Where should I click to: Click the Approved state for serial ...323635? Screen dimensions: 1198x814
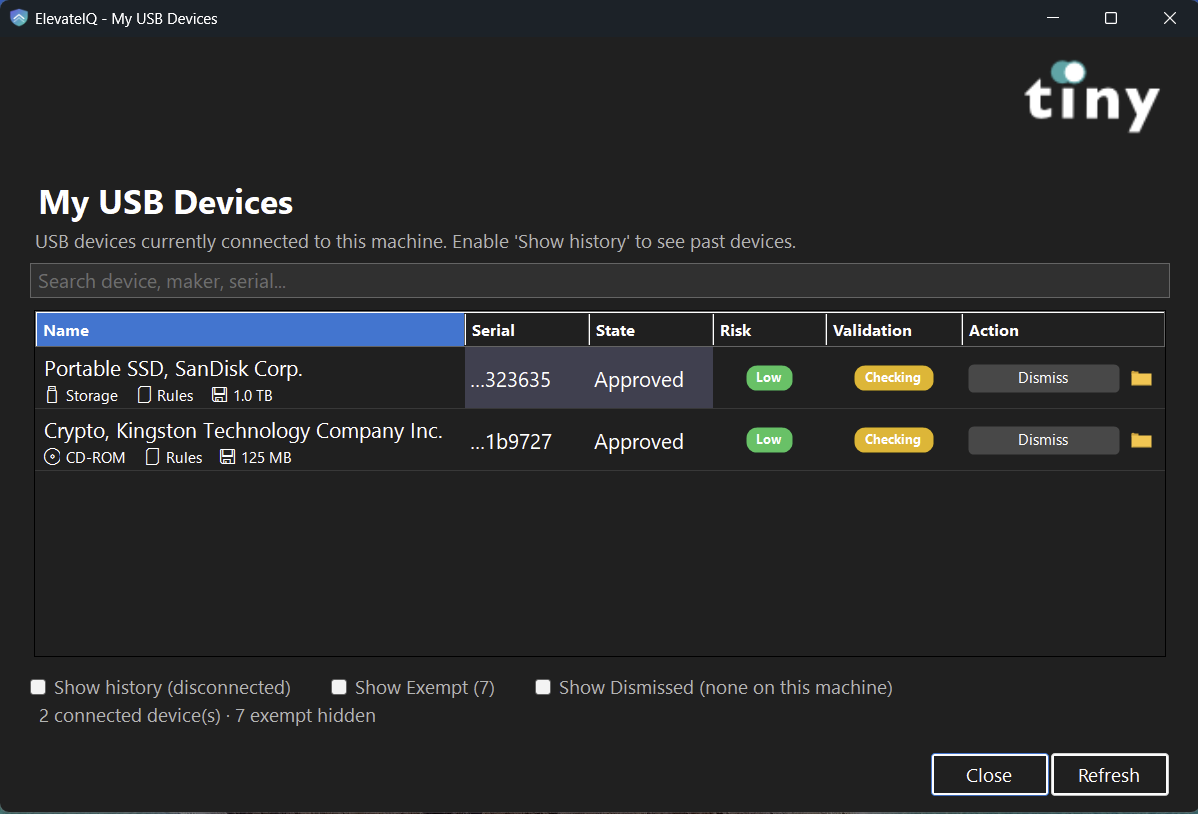[639, 380]
